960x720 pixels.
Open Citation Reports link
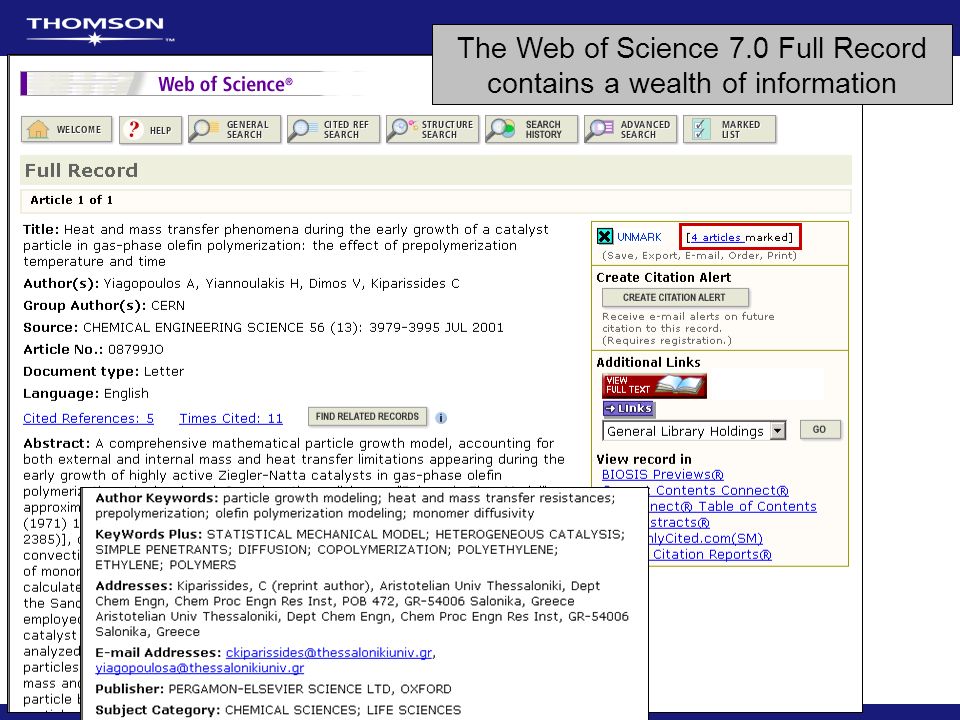click(x=711, y=554)
